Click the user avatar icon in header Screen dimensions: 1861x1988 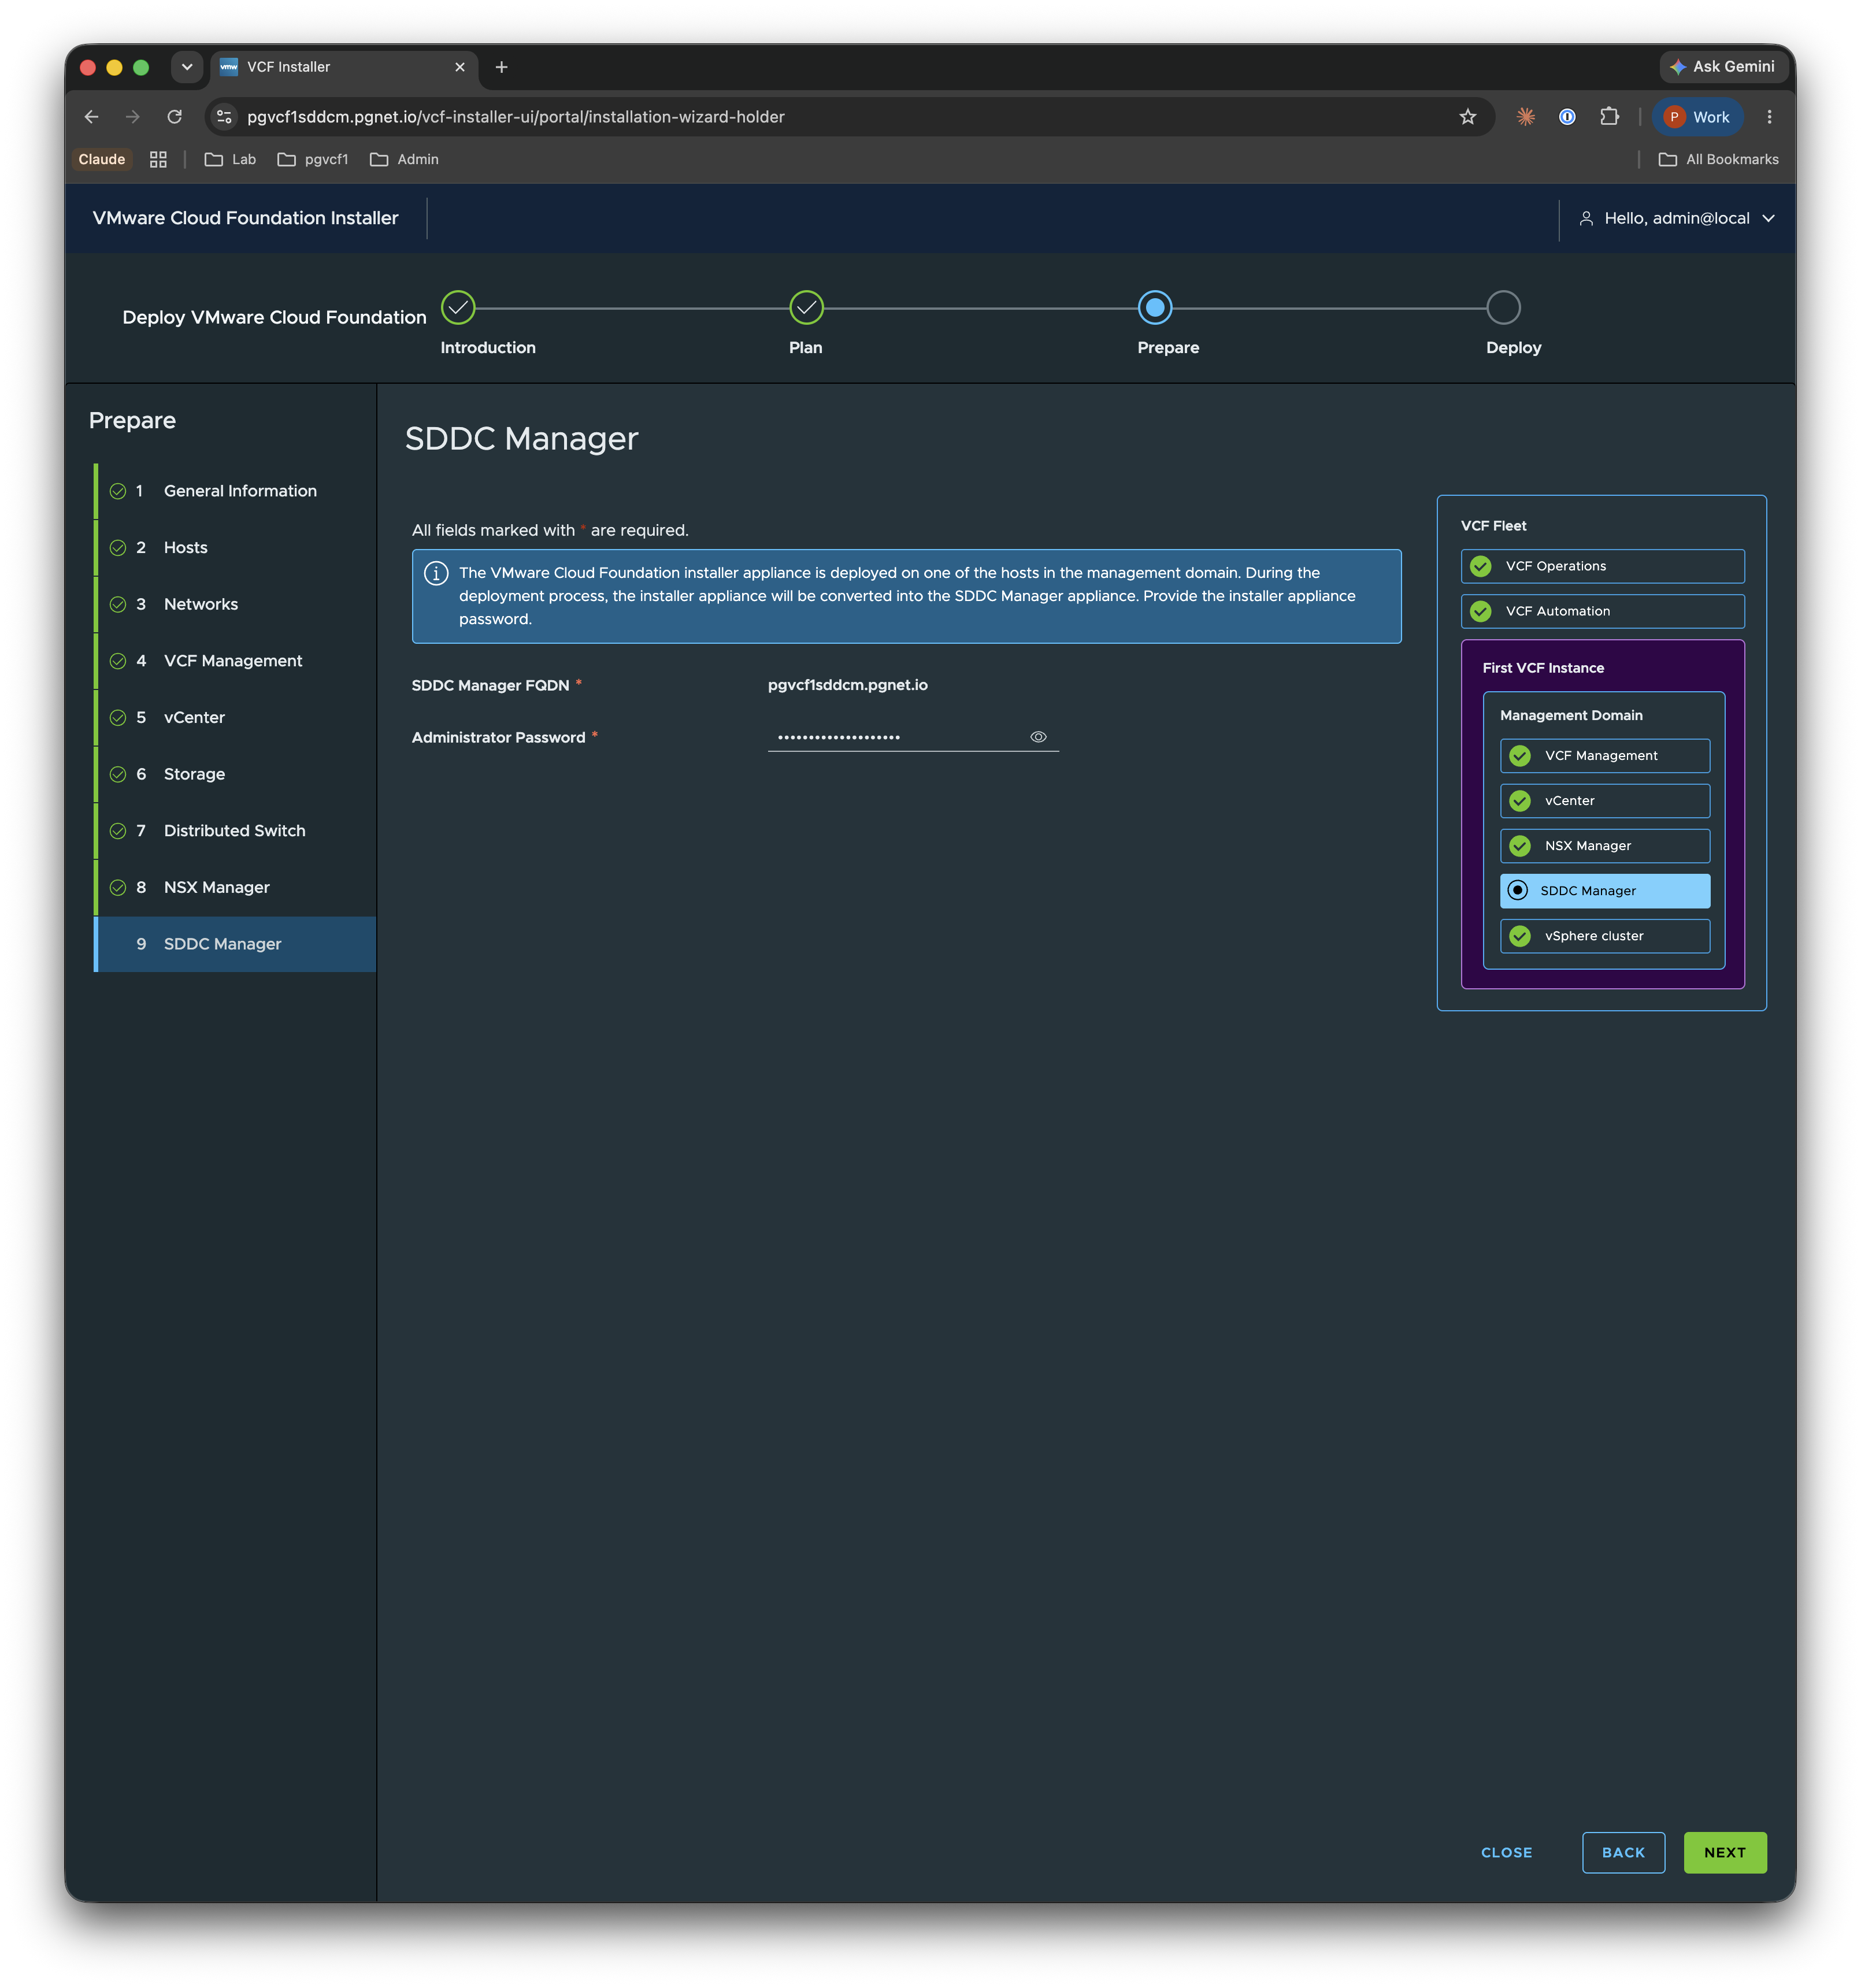click(x=1585, y=218)
